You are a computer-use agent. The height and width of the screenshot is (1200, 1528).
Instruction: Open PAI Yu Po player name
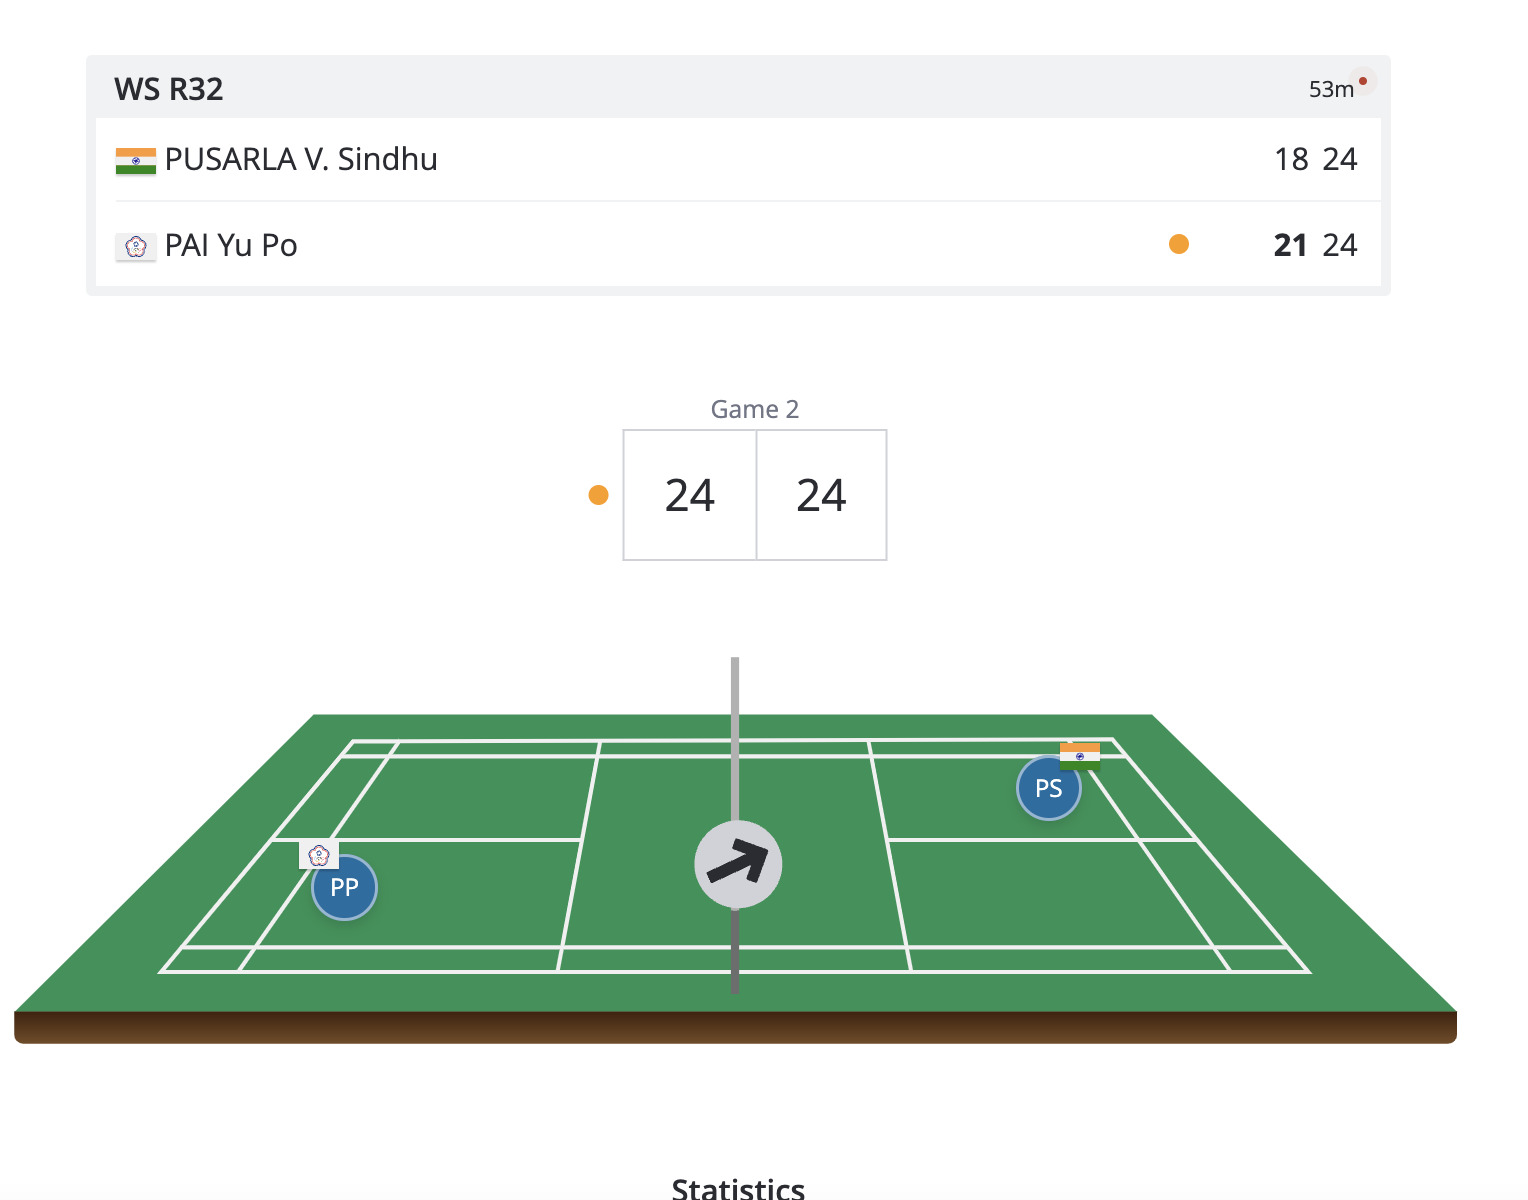(x=231, y=246)
